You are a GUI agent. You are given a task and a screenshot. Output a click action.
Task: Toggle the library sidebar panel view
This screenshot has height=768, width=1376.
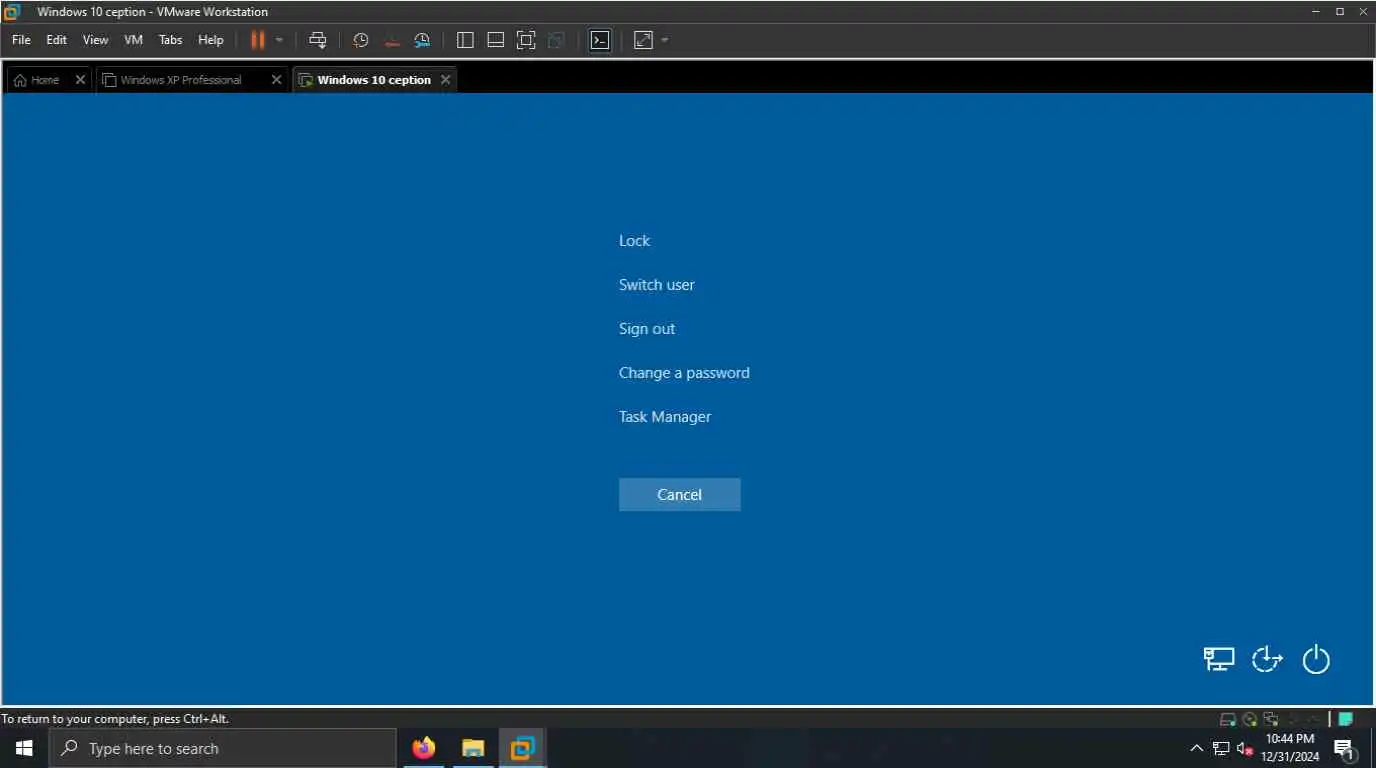pos(465,40)
